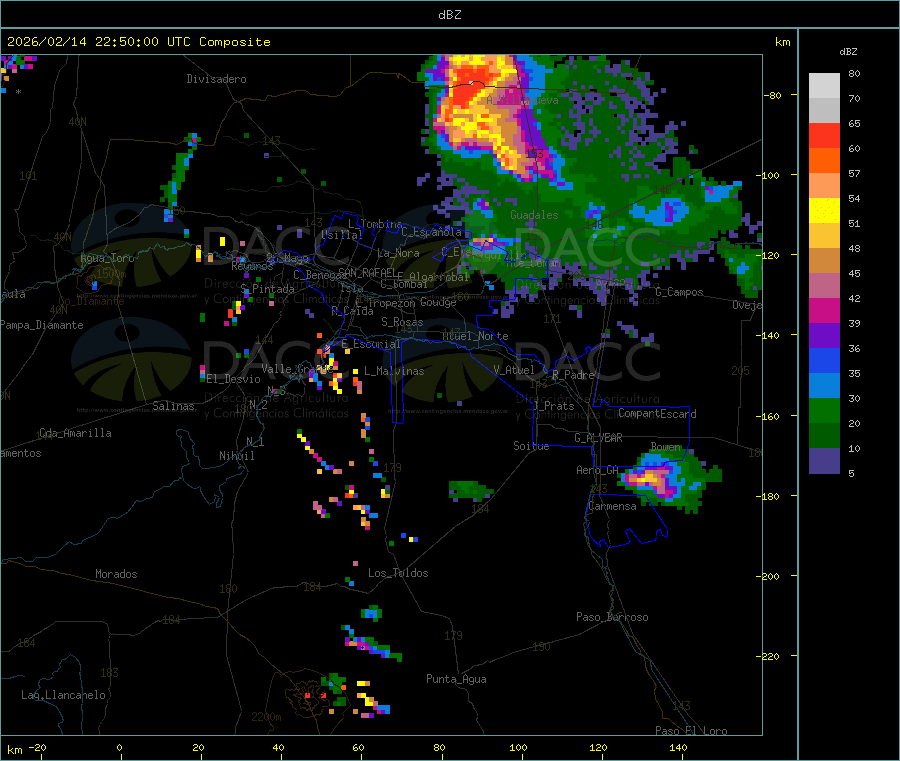Click the 'El_Desvio' map label
Viewport: 900px width, 761px height.
(233, 379)
